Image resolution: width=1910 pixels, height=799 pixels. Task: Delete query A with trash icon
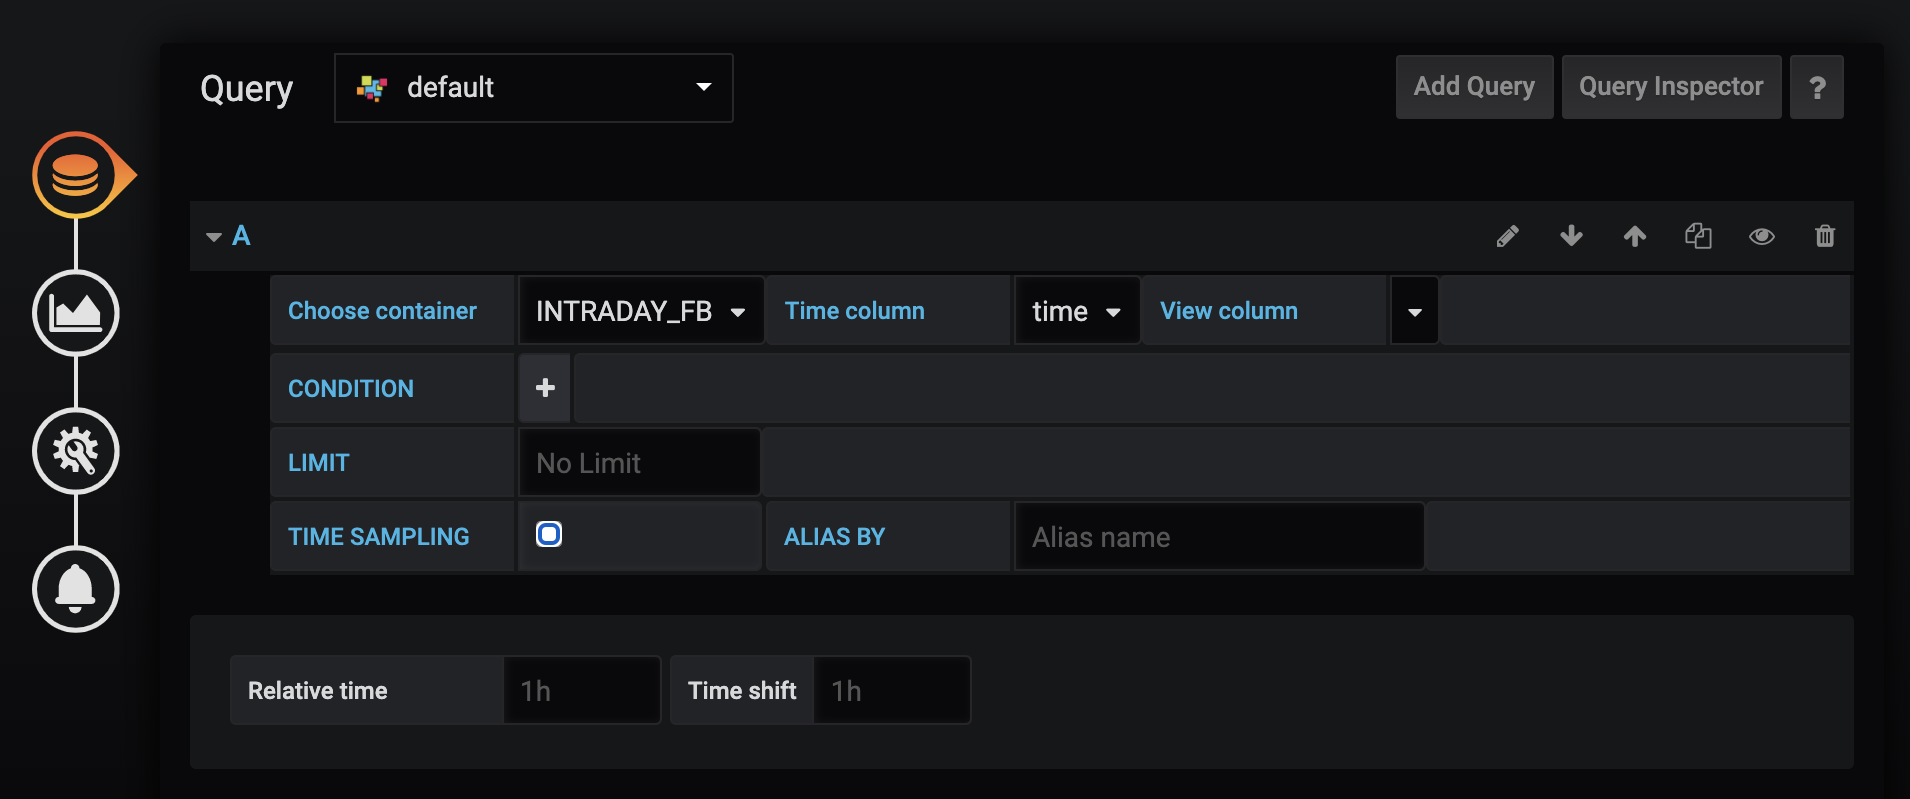pyautogui.click(x=1825, y=236)
